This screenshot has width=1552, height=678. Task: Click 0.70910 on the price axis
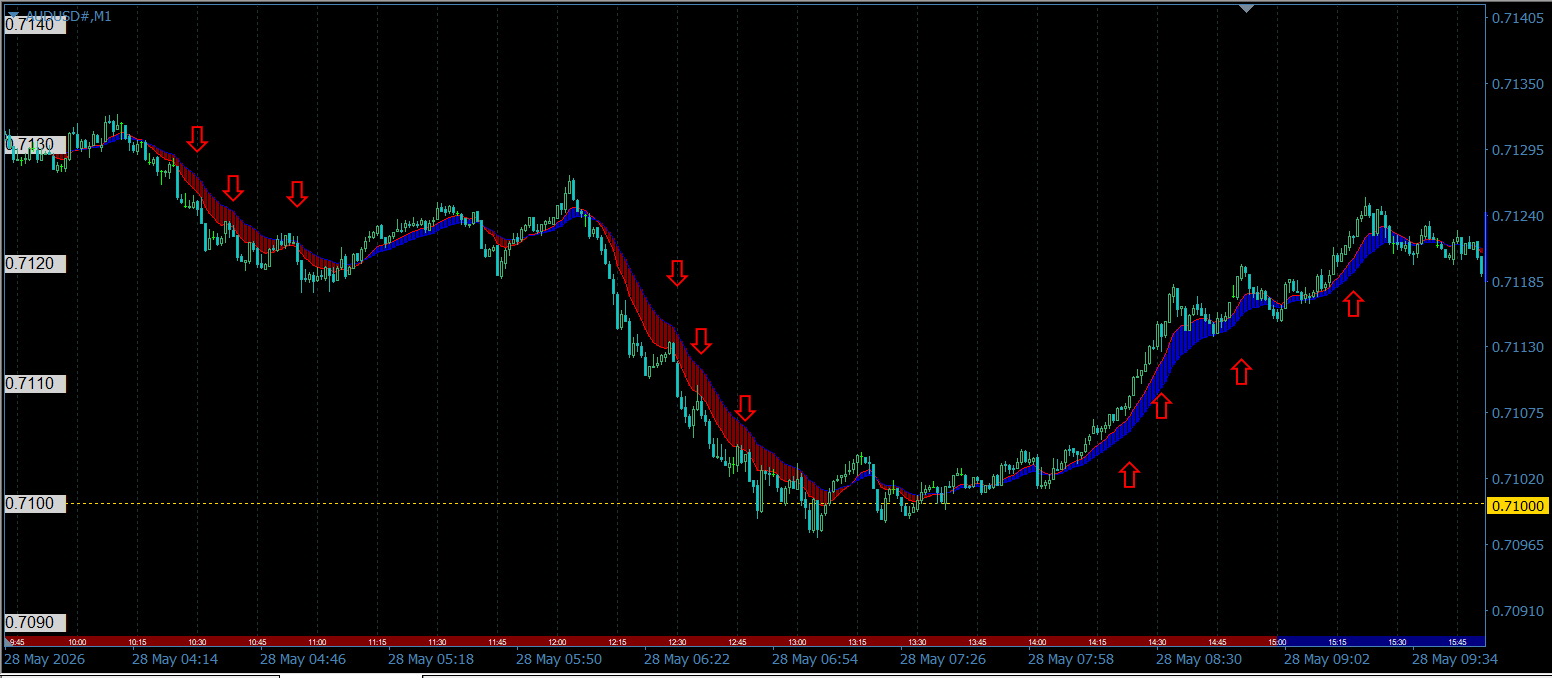pyautogui.click(x=1519, y=610)
